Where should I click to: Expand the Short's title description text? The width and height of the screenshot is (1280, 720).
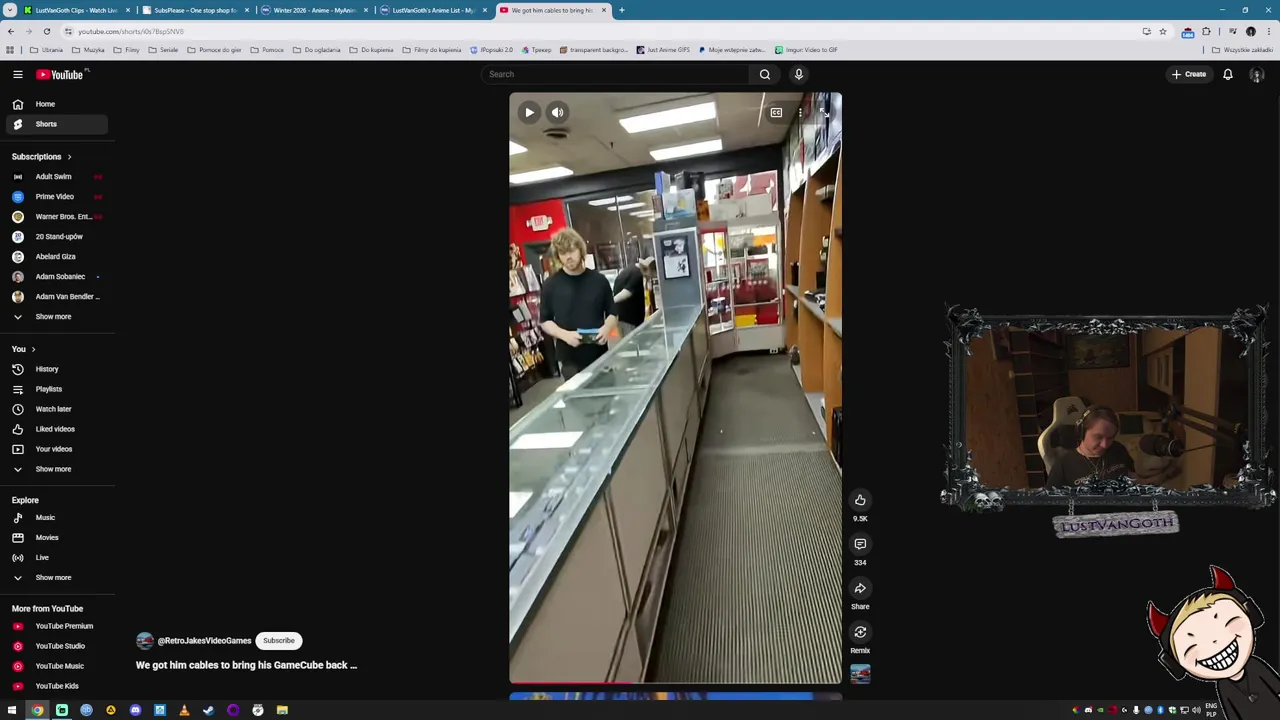coord(246,665)
